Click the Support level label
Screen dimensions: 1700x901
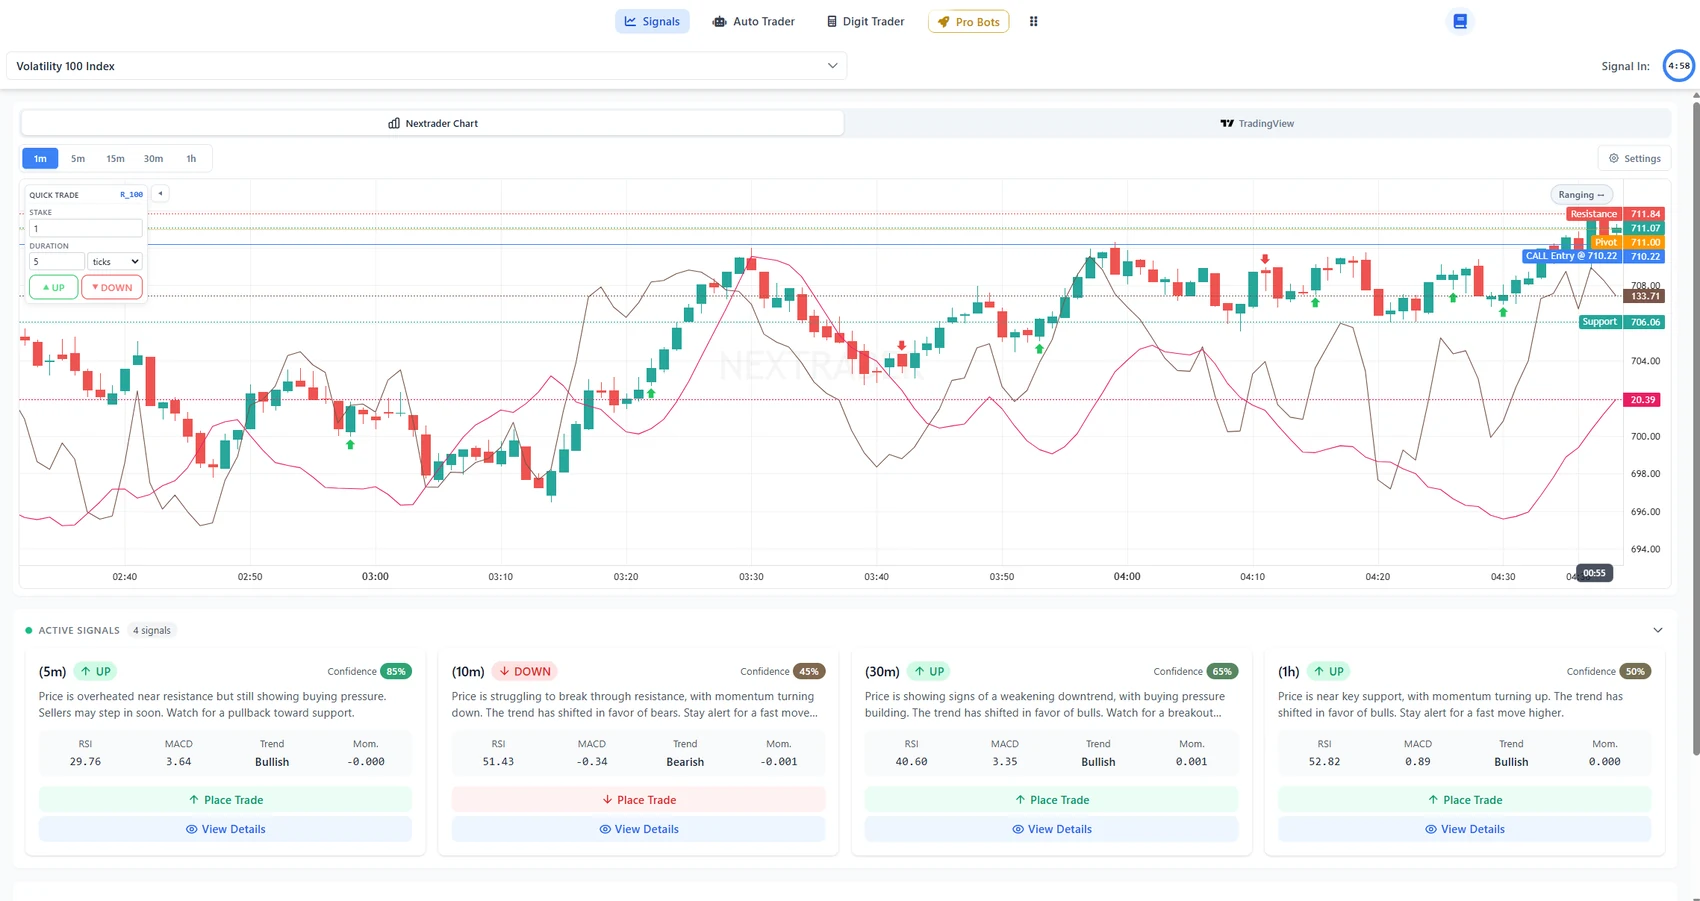click(x=1599, y=322)
